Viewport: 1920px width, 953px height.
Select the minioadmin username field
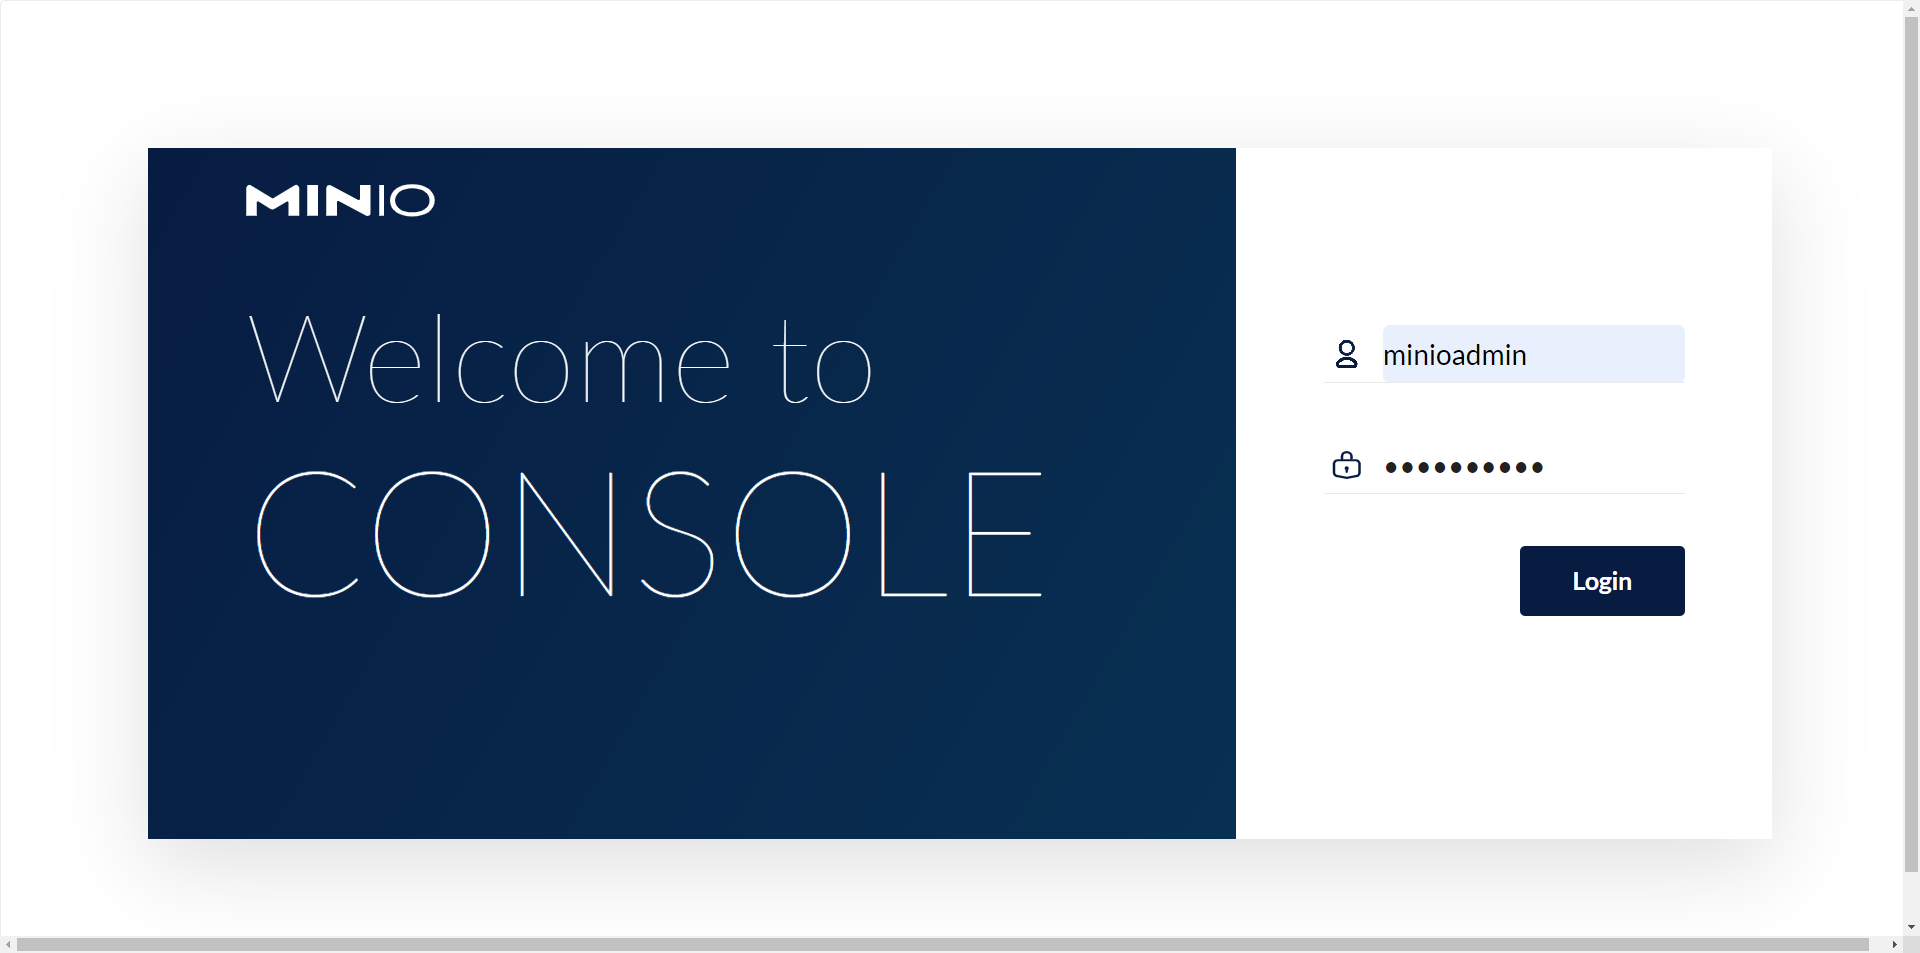click(x=1533, y=354)
